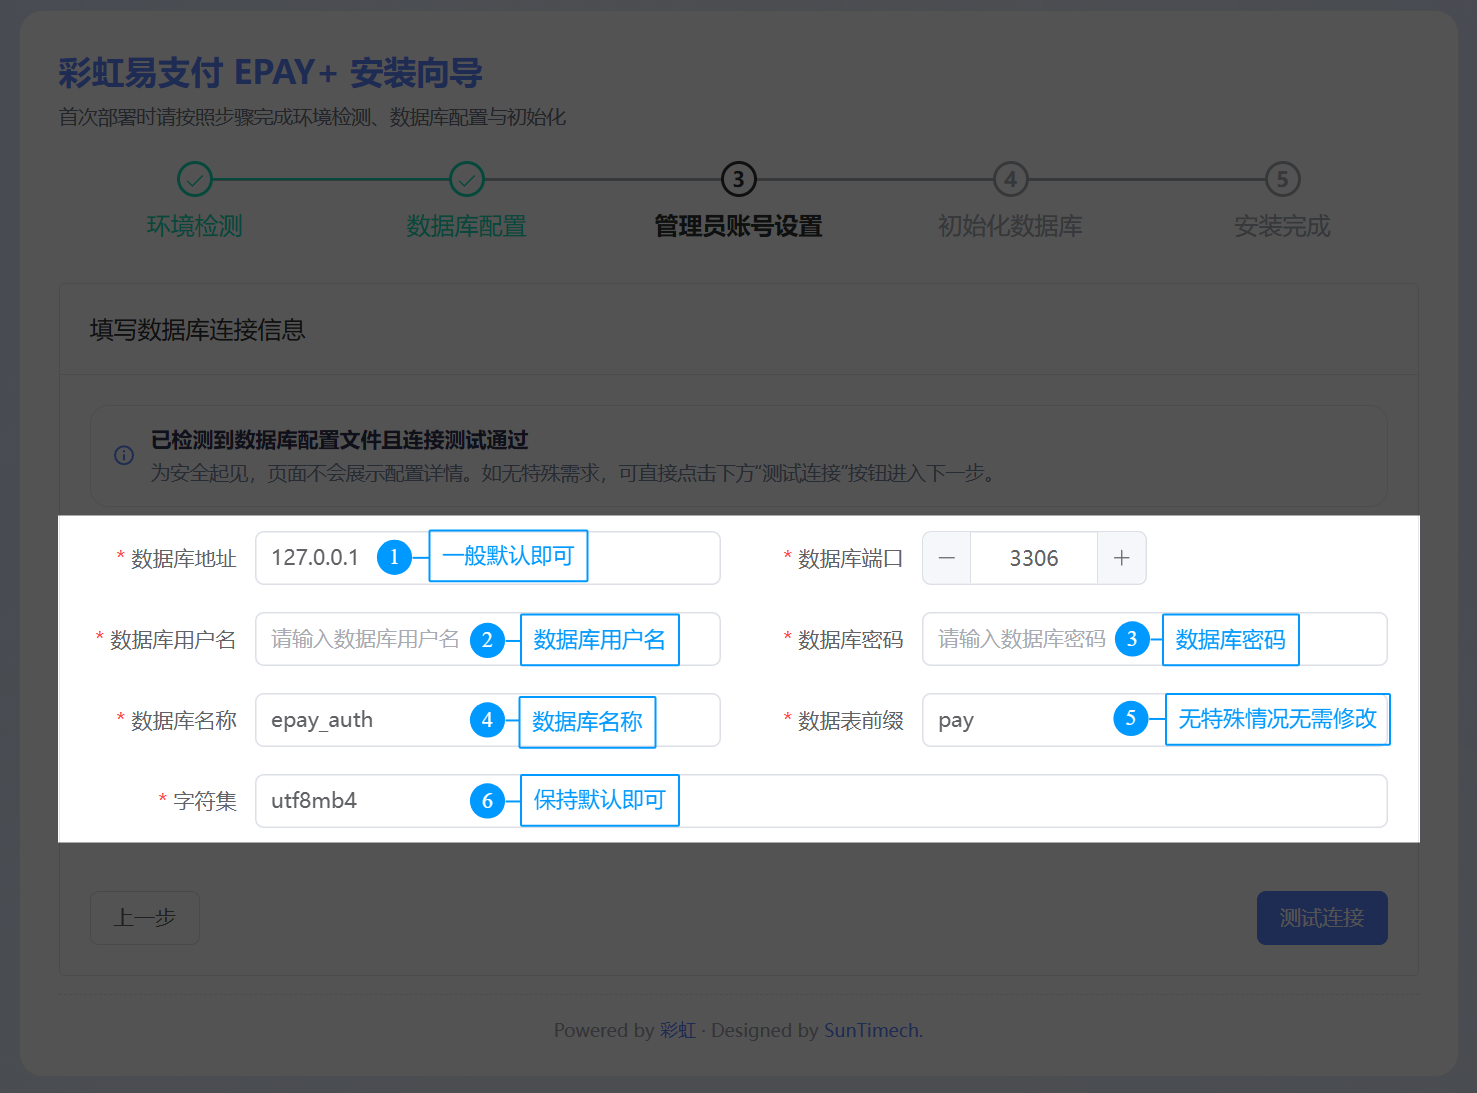Screen dimensions: 1477x1093
Task: Select step 3 管理员账号设置 circle
Action: (738, 180)
